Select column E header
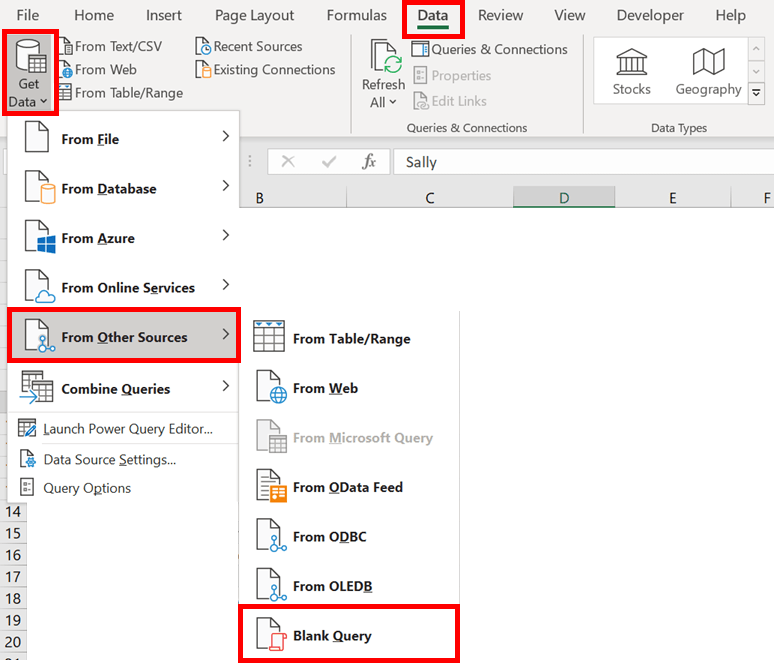774x663 pixels. [672, 198]
